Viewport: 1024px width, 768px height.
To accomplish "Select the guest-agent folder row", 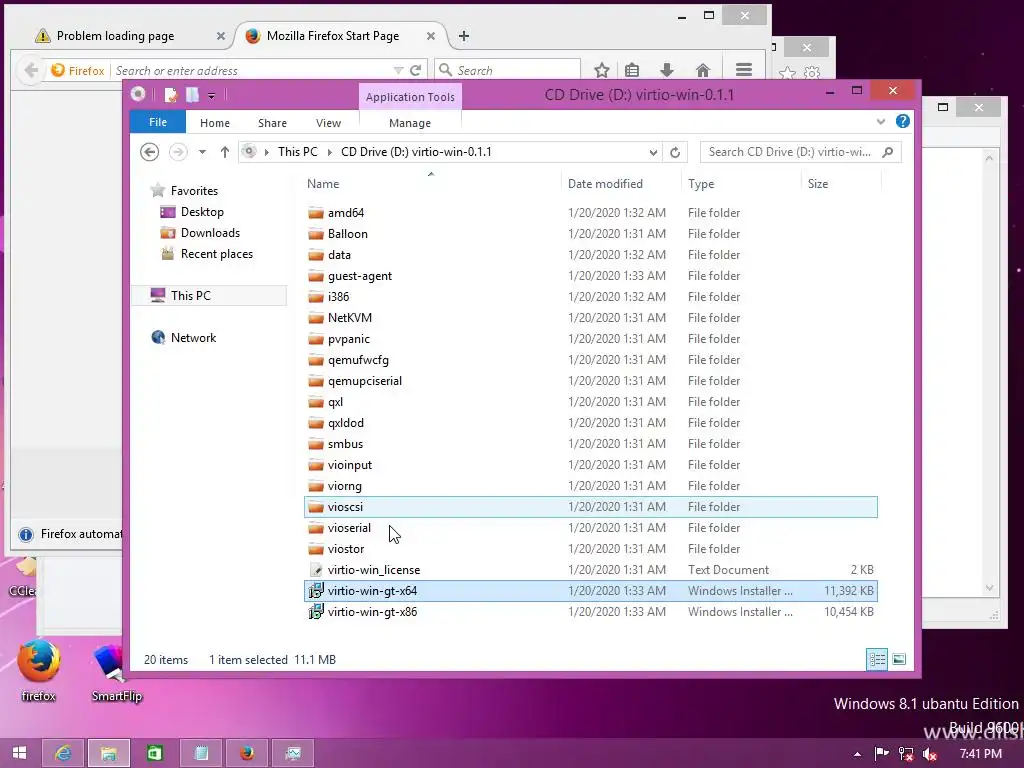I will (x=590, y=276).
